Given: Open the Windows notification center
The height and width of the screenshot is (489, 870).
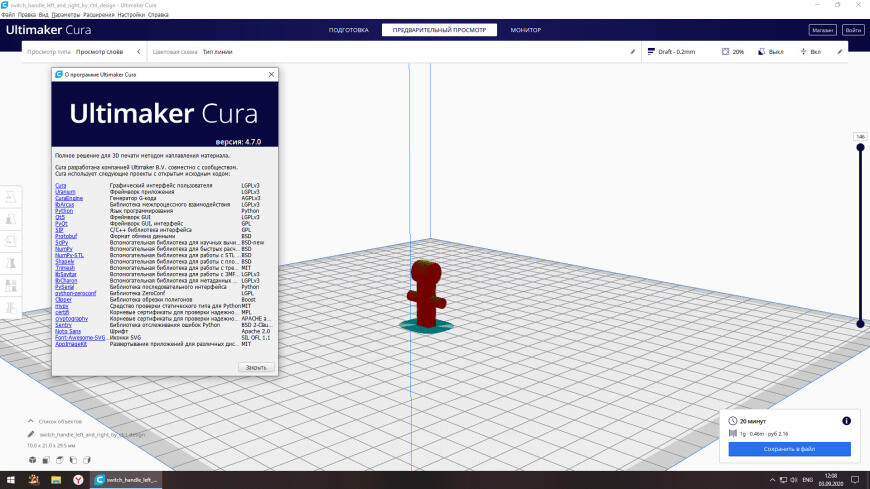Looking at the screenshot, I should pos(855,480).
